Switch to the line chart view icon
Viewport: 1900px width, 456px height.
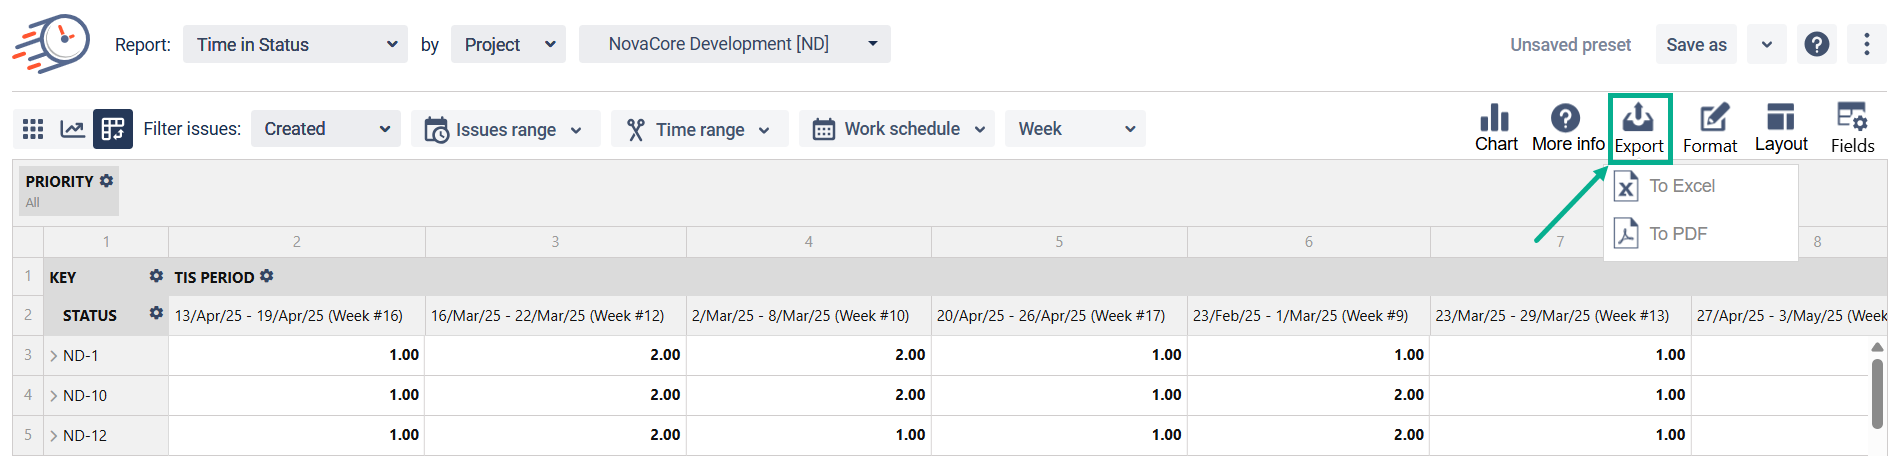72,129
